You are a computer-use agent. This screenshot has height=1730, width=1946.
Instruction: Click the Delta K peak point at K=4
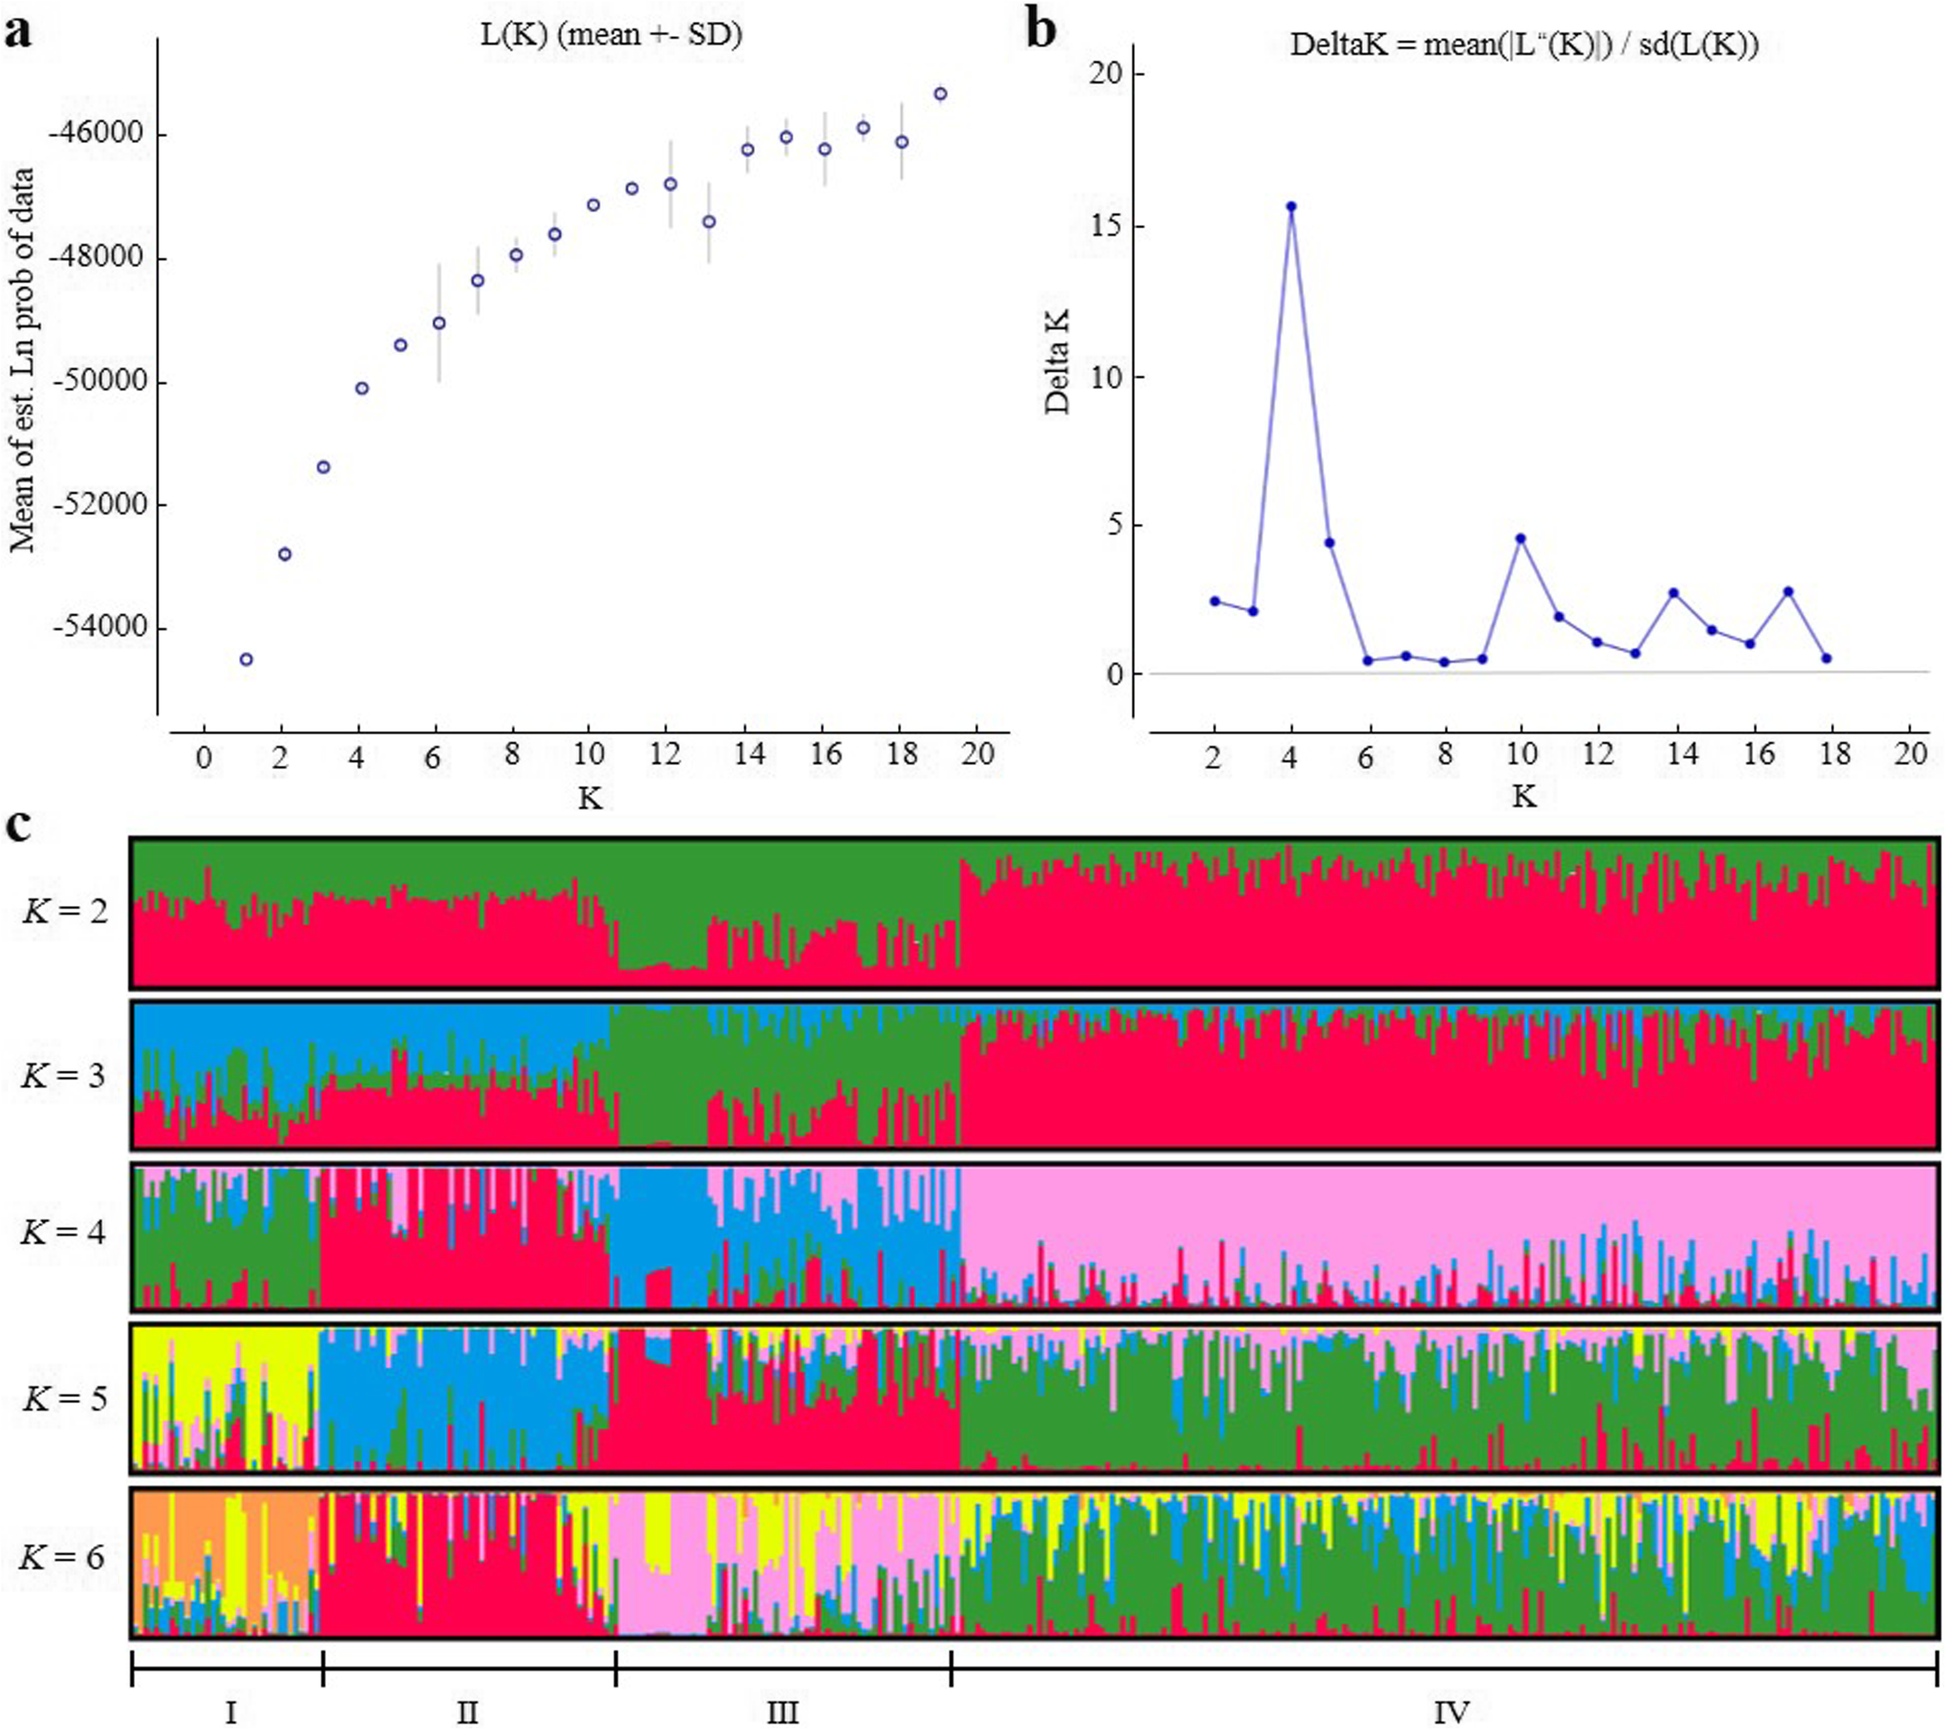point(1291,207)
